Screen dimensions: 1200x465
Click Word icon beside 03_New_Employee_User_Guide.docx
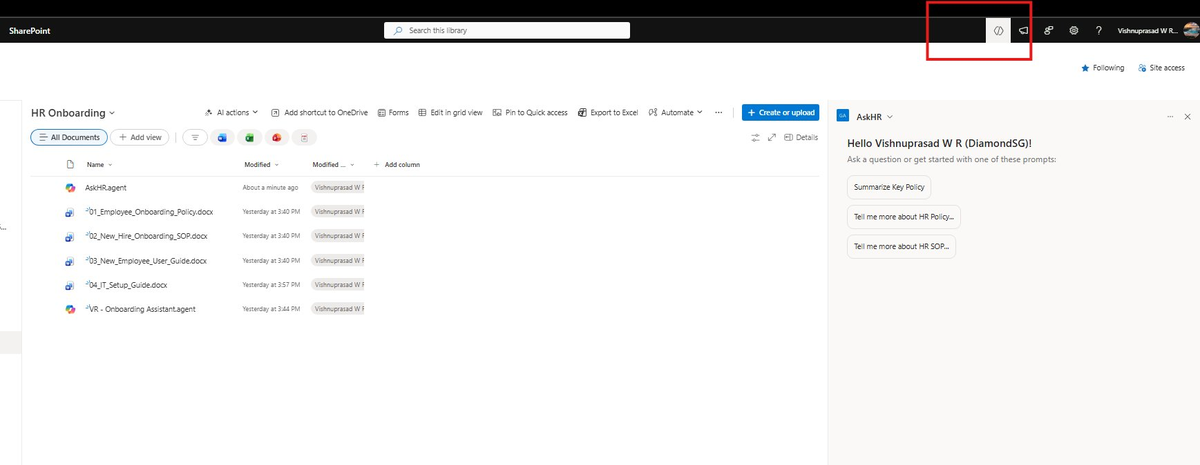[x=70, y=261]
